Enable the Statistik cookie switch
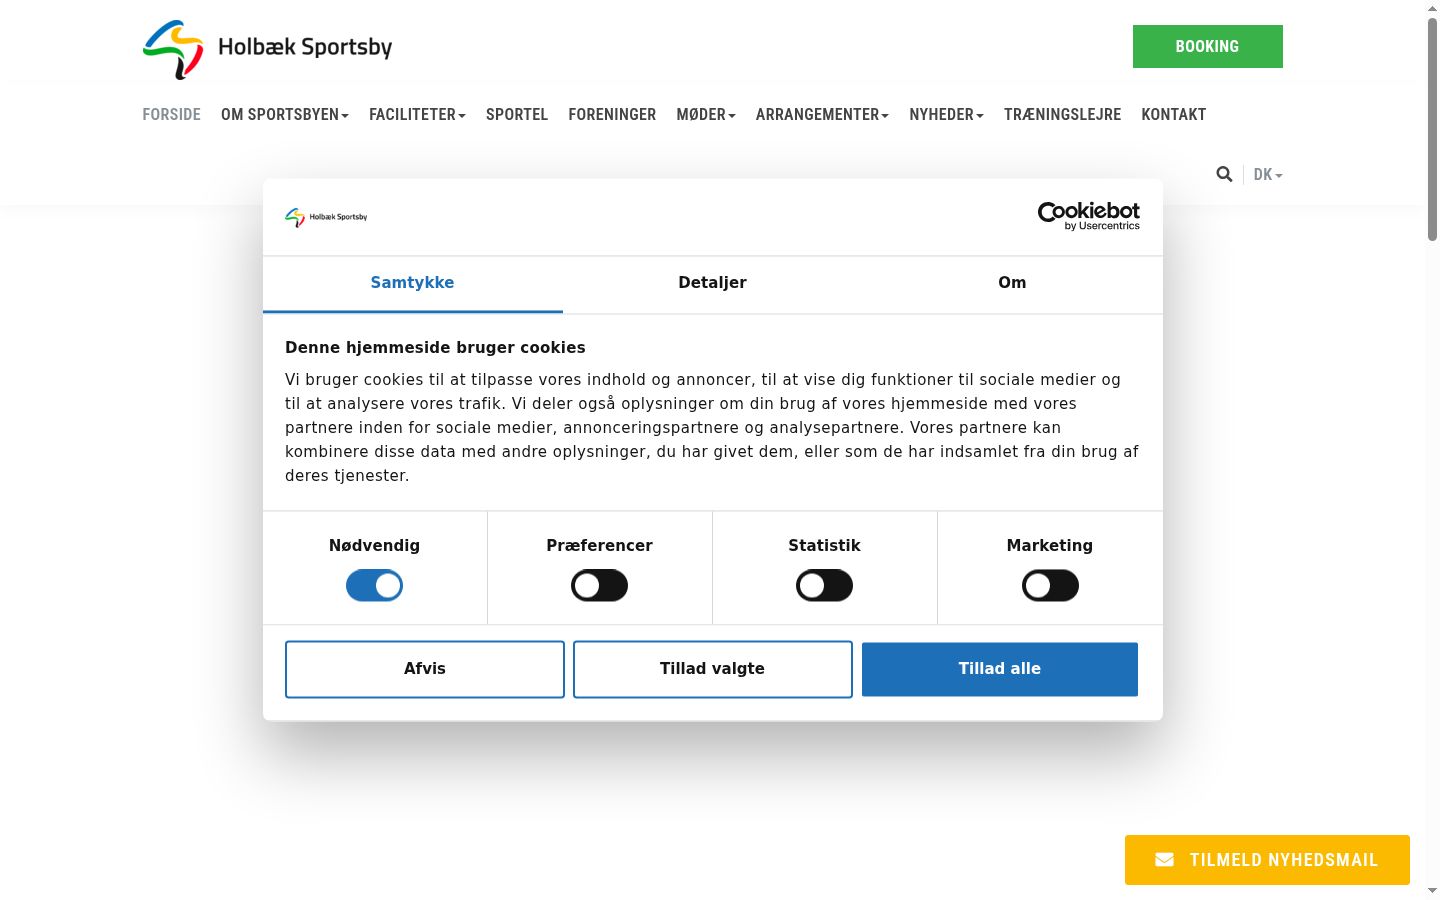Viewport: 1440px width, 900px height. (x=824, y=586)
